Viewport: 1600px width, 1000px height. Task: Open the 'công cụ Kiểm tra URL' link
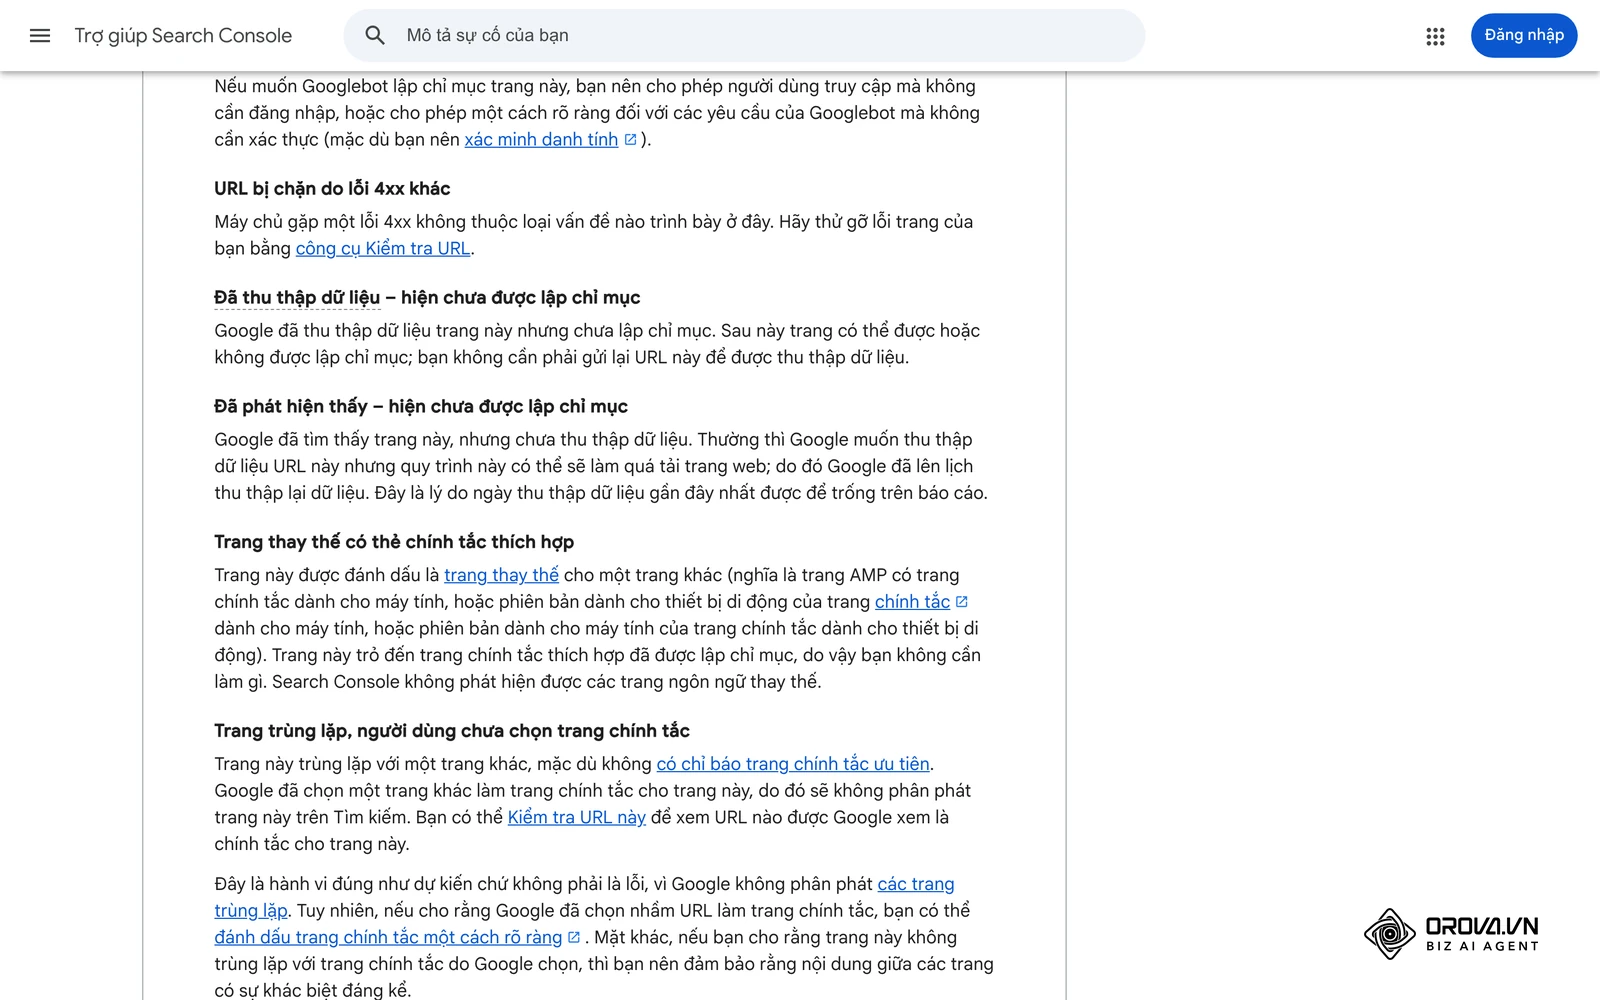tap(383, 249)
